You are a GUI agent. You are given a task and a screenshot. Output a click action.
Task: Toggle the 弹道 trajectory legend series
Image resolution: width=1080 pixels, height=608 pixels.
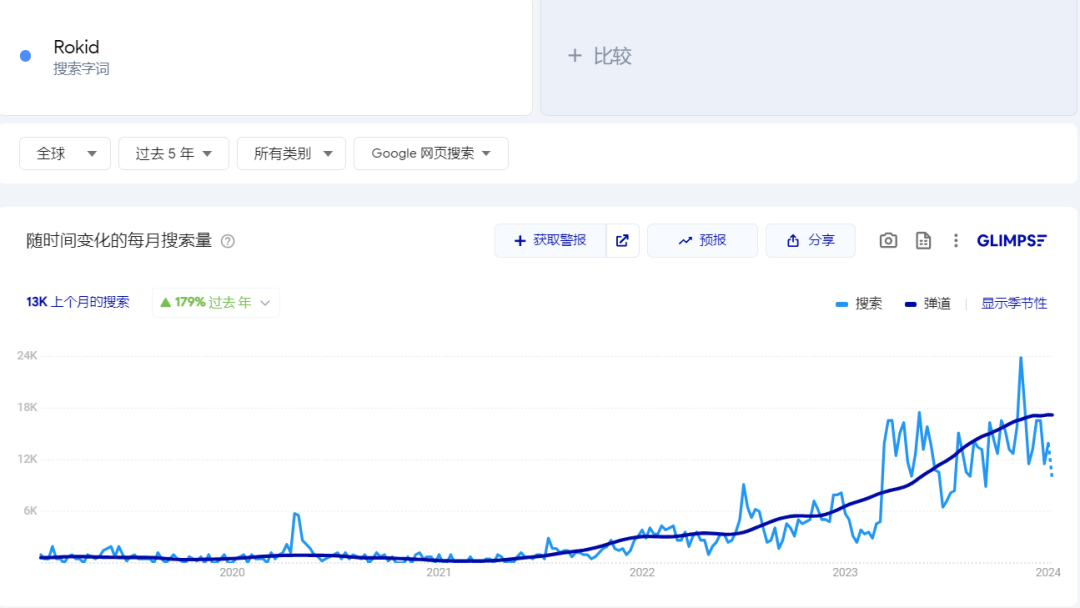pos(927,304)
